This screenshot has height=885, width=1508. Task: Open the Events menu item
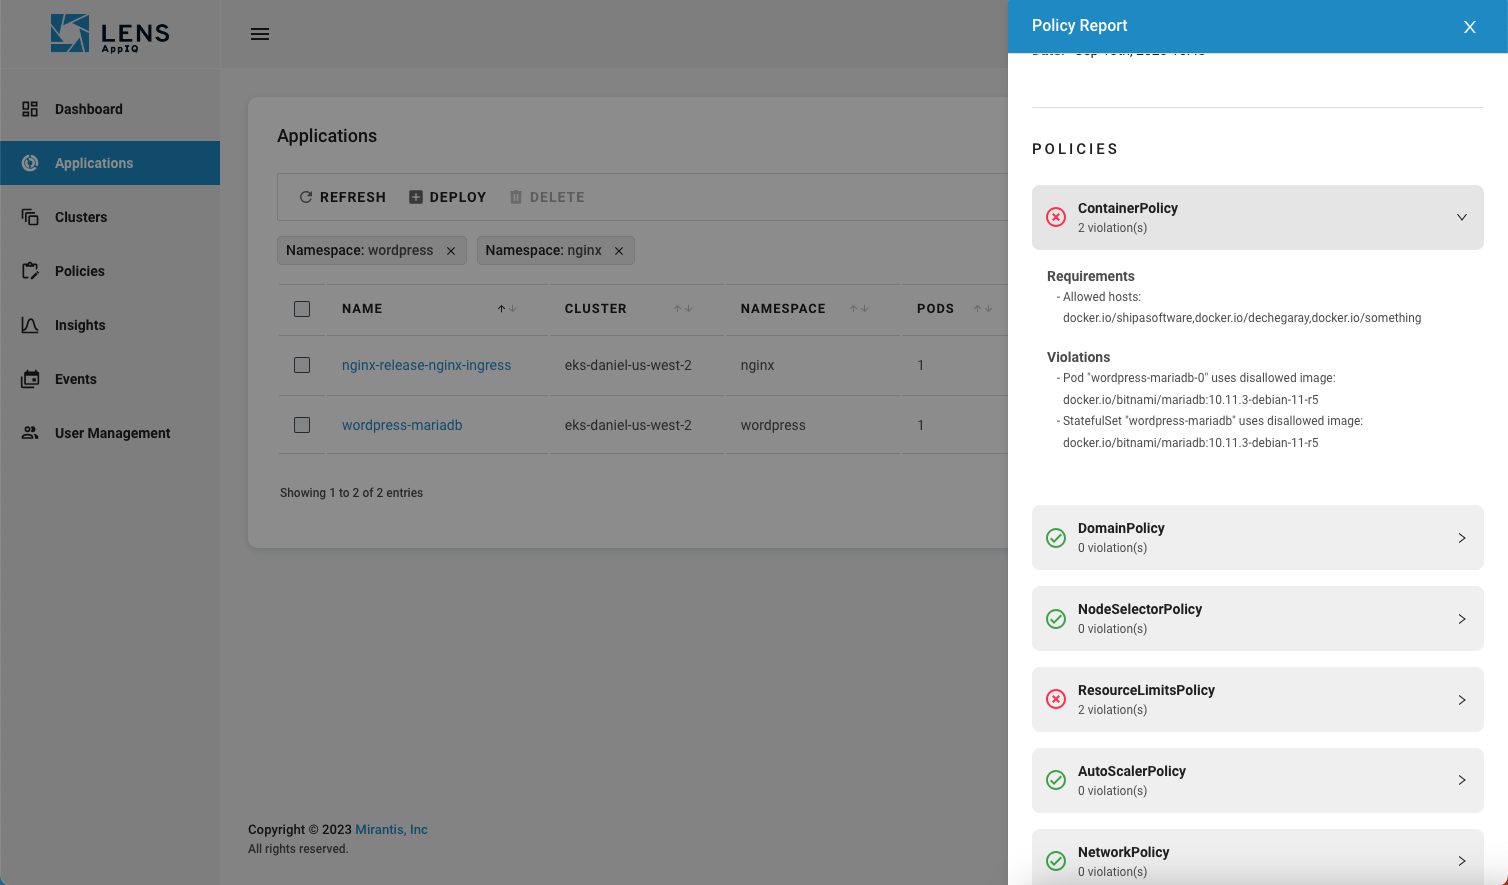(110, 379)
